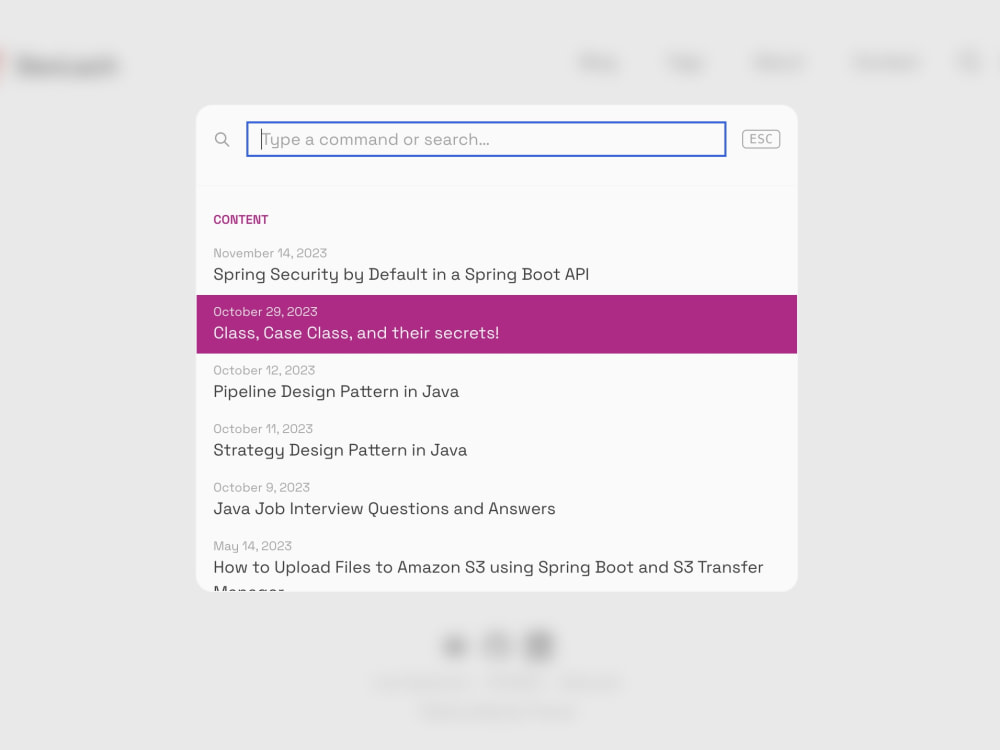Screen dimensions: 1000x750
Task: Click the leftmost blurred footer social icon
Action: click(454, 645)
